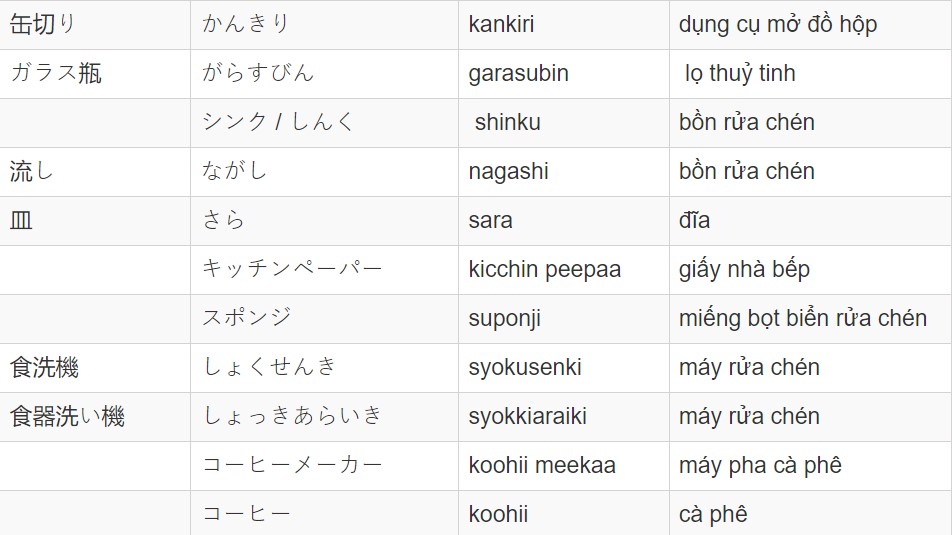The width and height of the screenshot is (952, 535).
Task: Click the meaning lọ thuỷ tinh
Action: click(740, 73)
